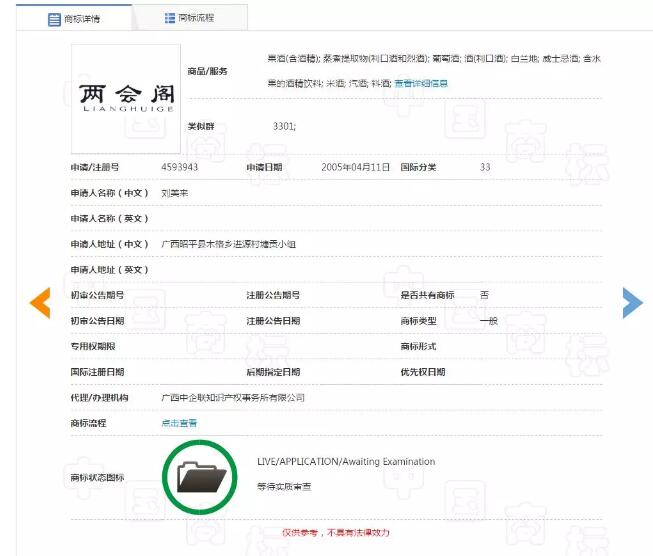Click the 等待实质审查 status text
The height and width of the screenshot is (556, 653).
click(284, 486)
